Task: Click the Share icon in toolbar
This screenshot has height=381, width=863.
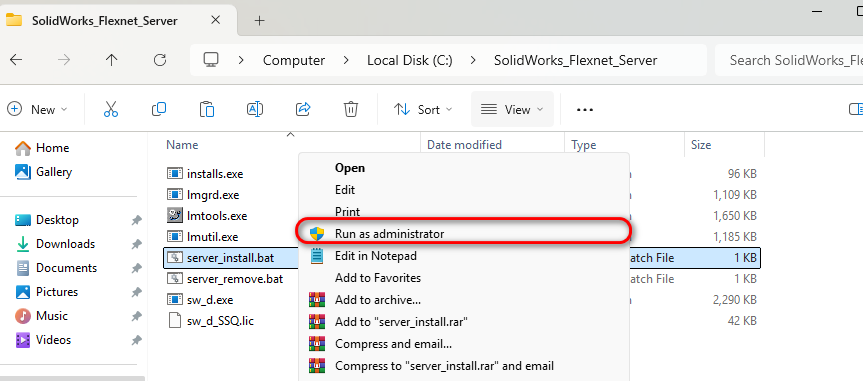Action: pyautogui.click(x=303, y=109)
